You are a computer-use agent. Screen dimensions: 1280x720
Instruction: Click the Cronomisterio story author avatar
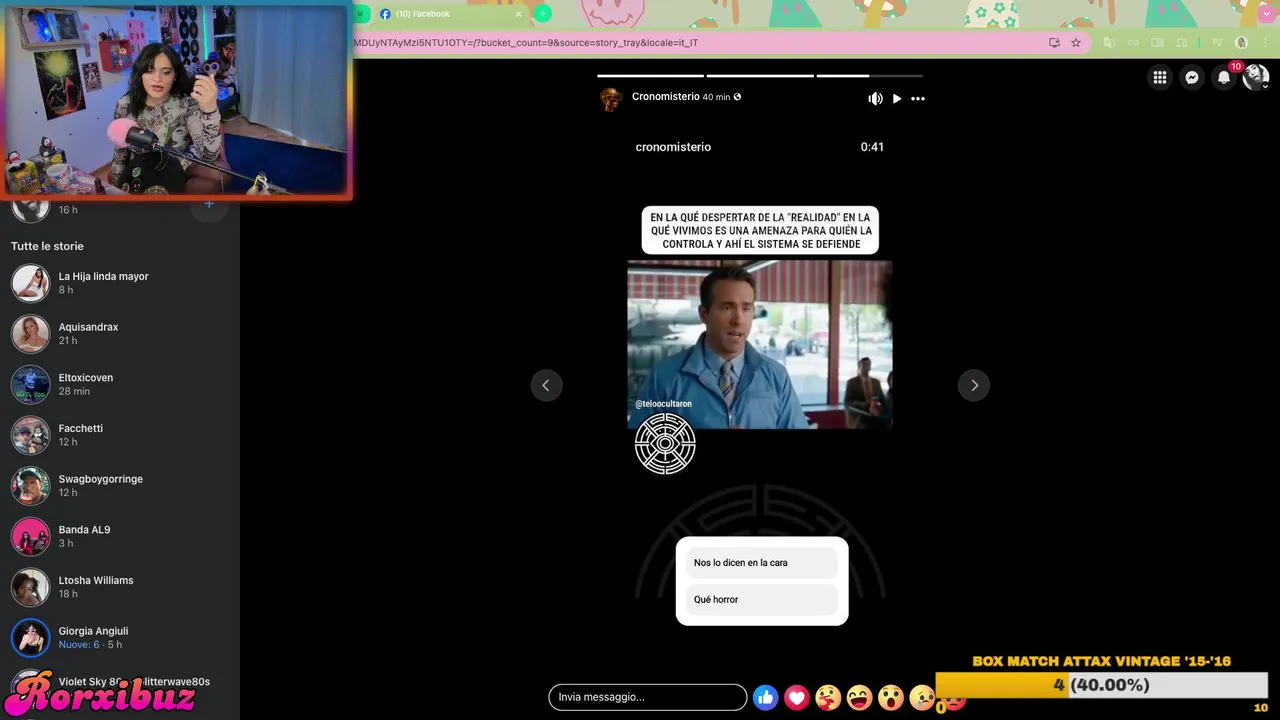coord(611,99)
